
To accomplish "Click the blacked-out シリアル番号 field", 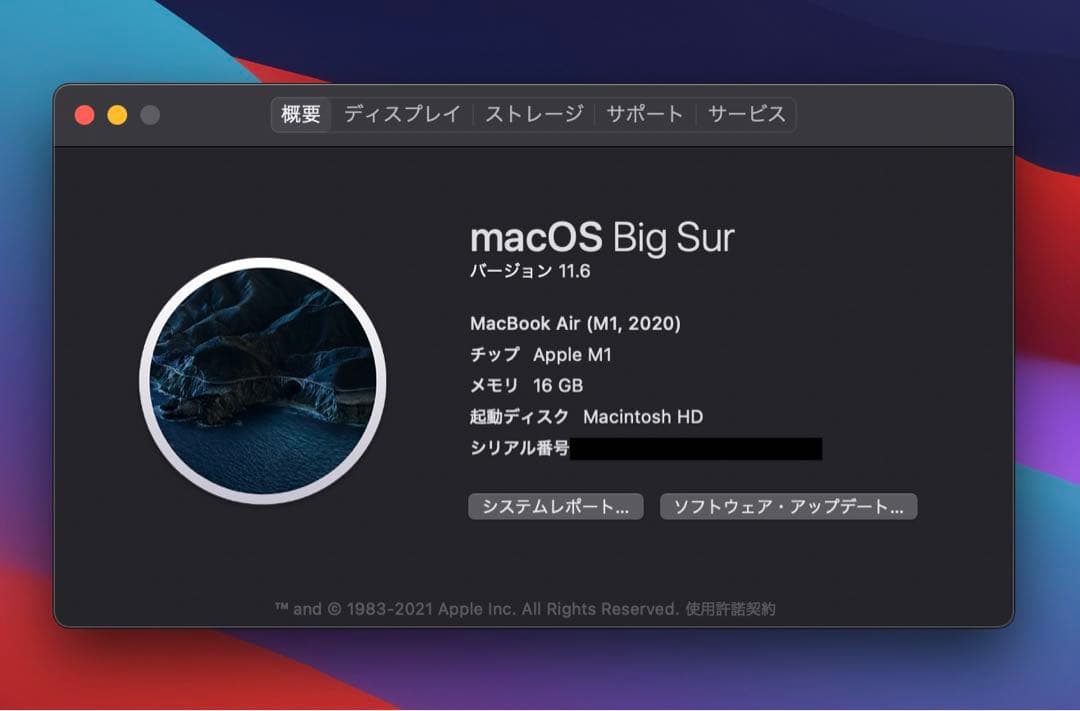I will point(695,449).
